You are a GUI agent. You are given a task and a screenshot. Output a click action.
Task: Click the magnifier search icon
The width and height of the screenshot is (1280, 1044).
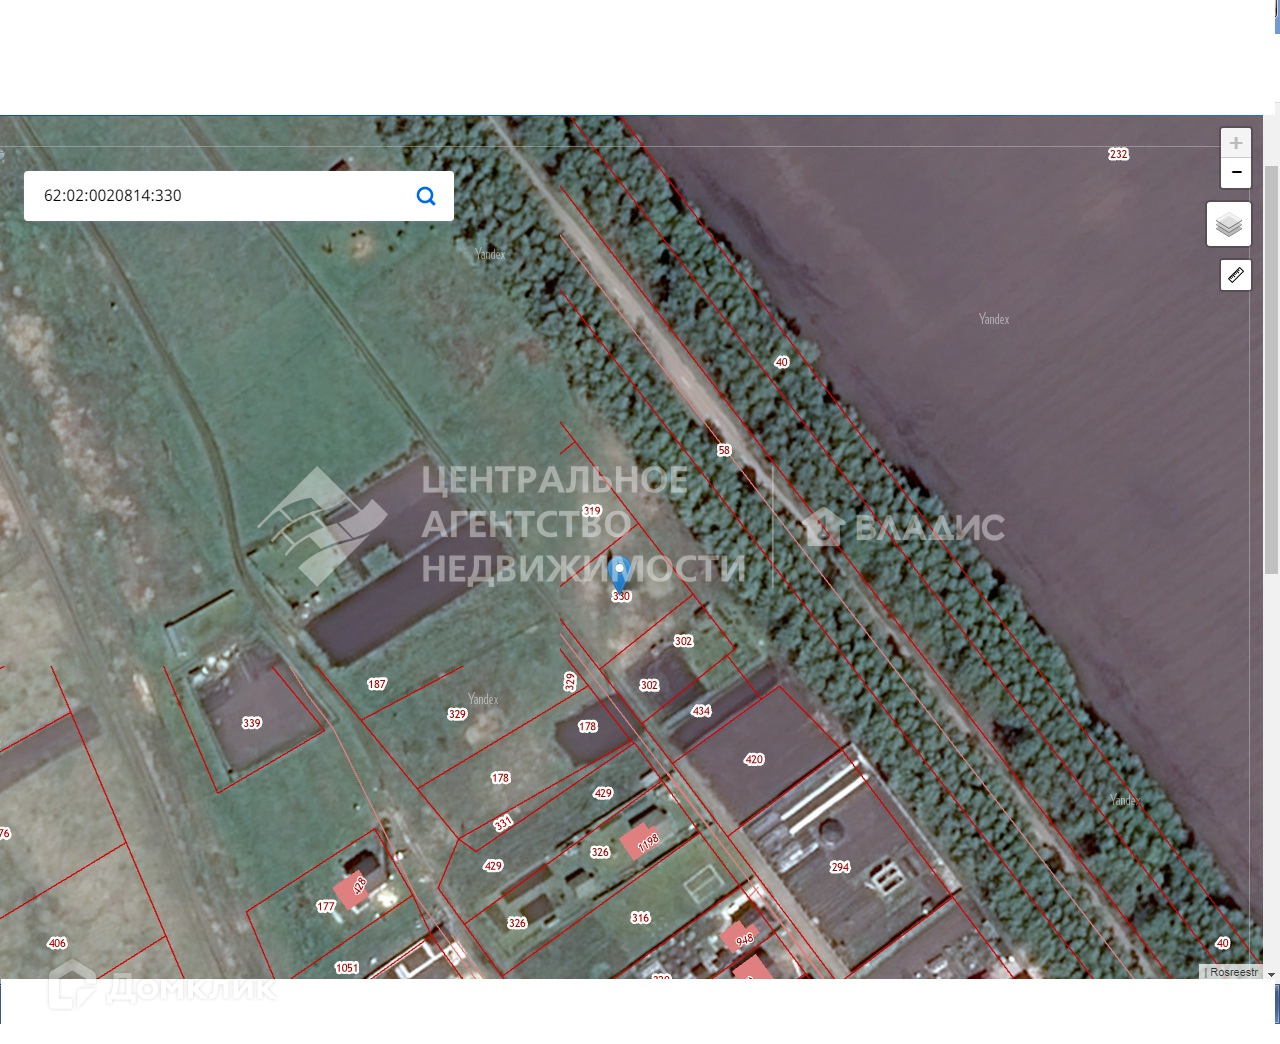(x=426, y=196)
